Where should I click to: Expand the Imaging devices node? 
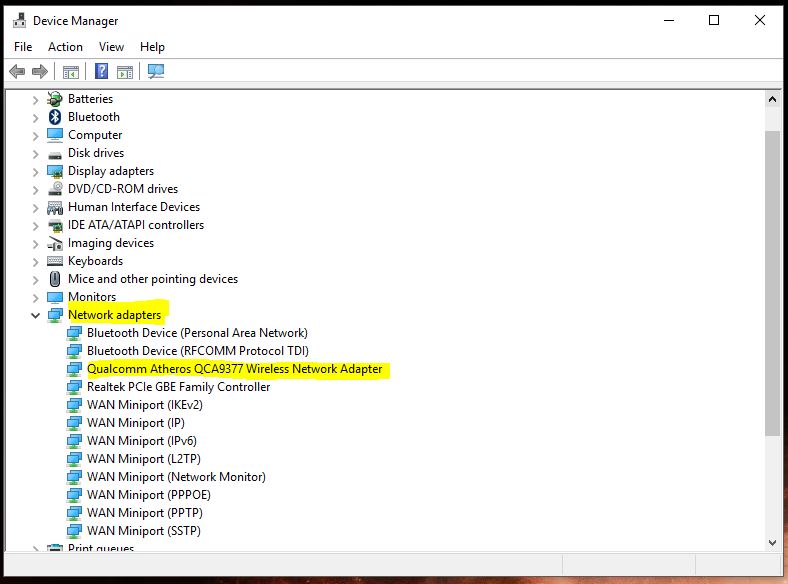coord(35,244)
